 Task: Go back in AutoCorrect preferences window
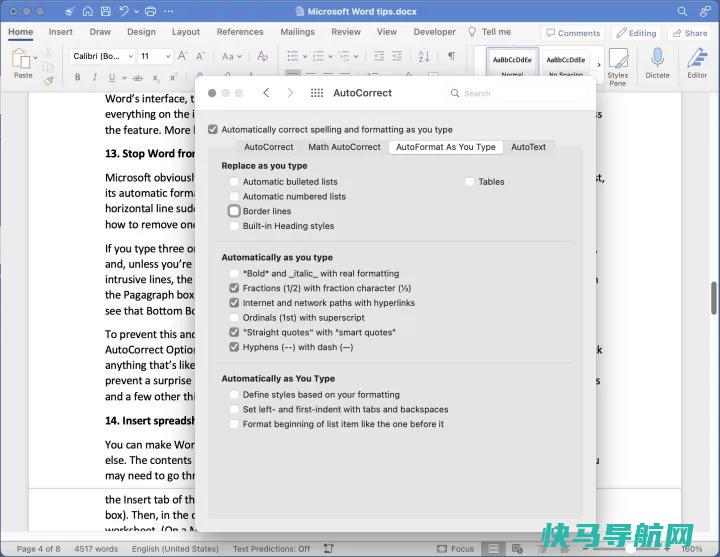(266, 93)
